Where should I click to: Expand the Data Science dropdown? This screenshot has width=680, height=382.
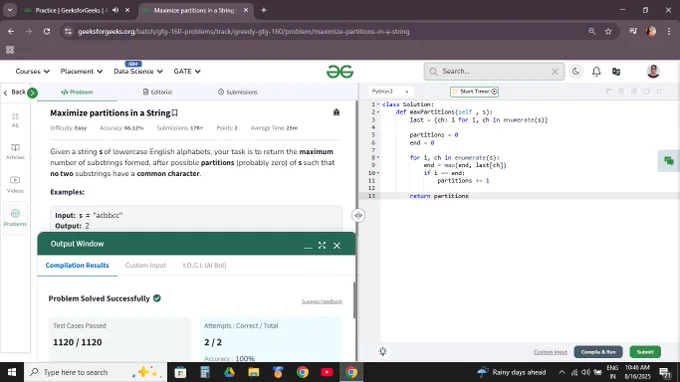(x=138, y=71)
